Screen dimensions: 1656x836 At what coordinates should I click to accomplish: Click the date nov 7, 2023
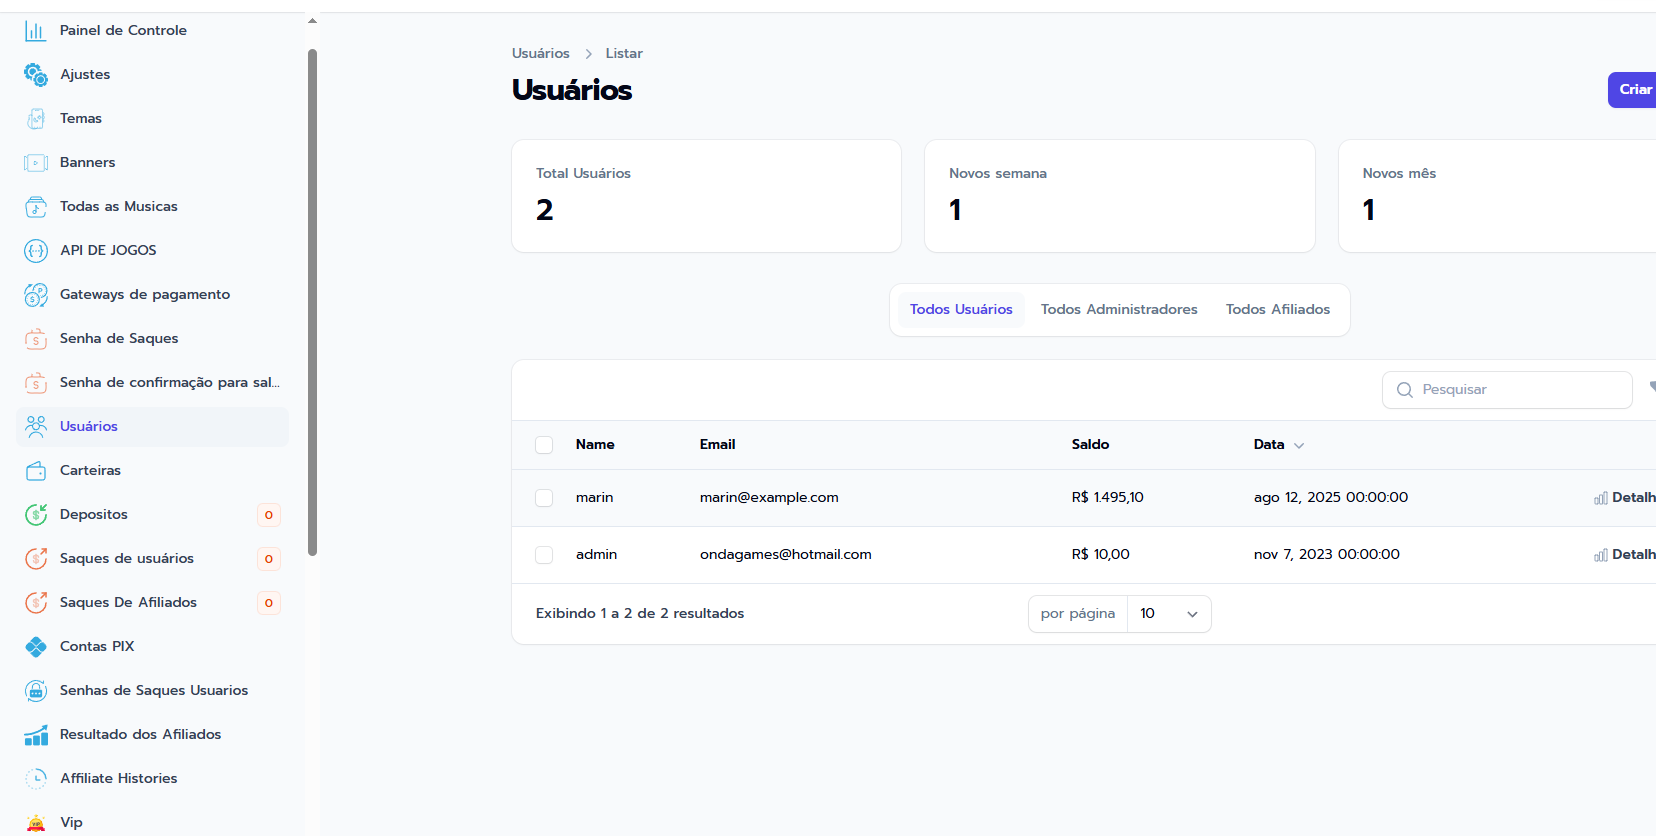(x=1327, y=555)
